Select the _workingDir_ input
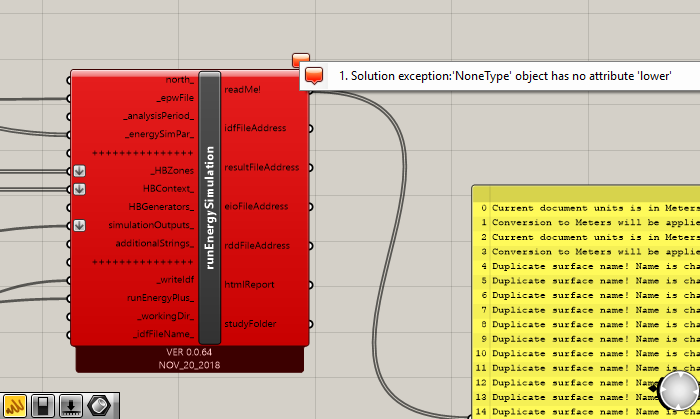 (165, 316)
